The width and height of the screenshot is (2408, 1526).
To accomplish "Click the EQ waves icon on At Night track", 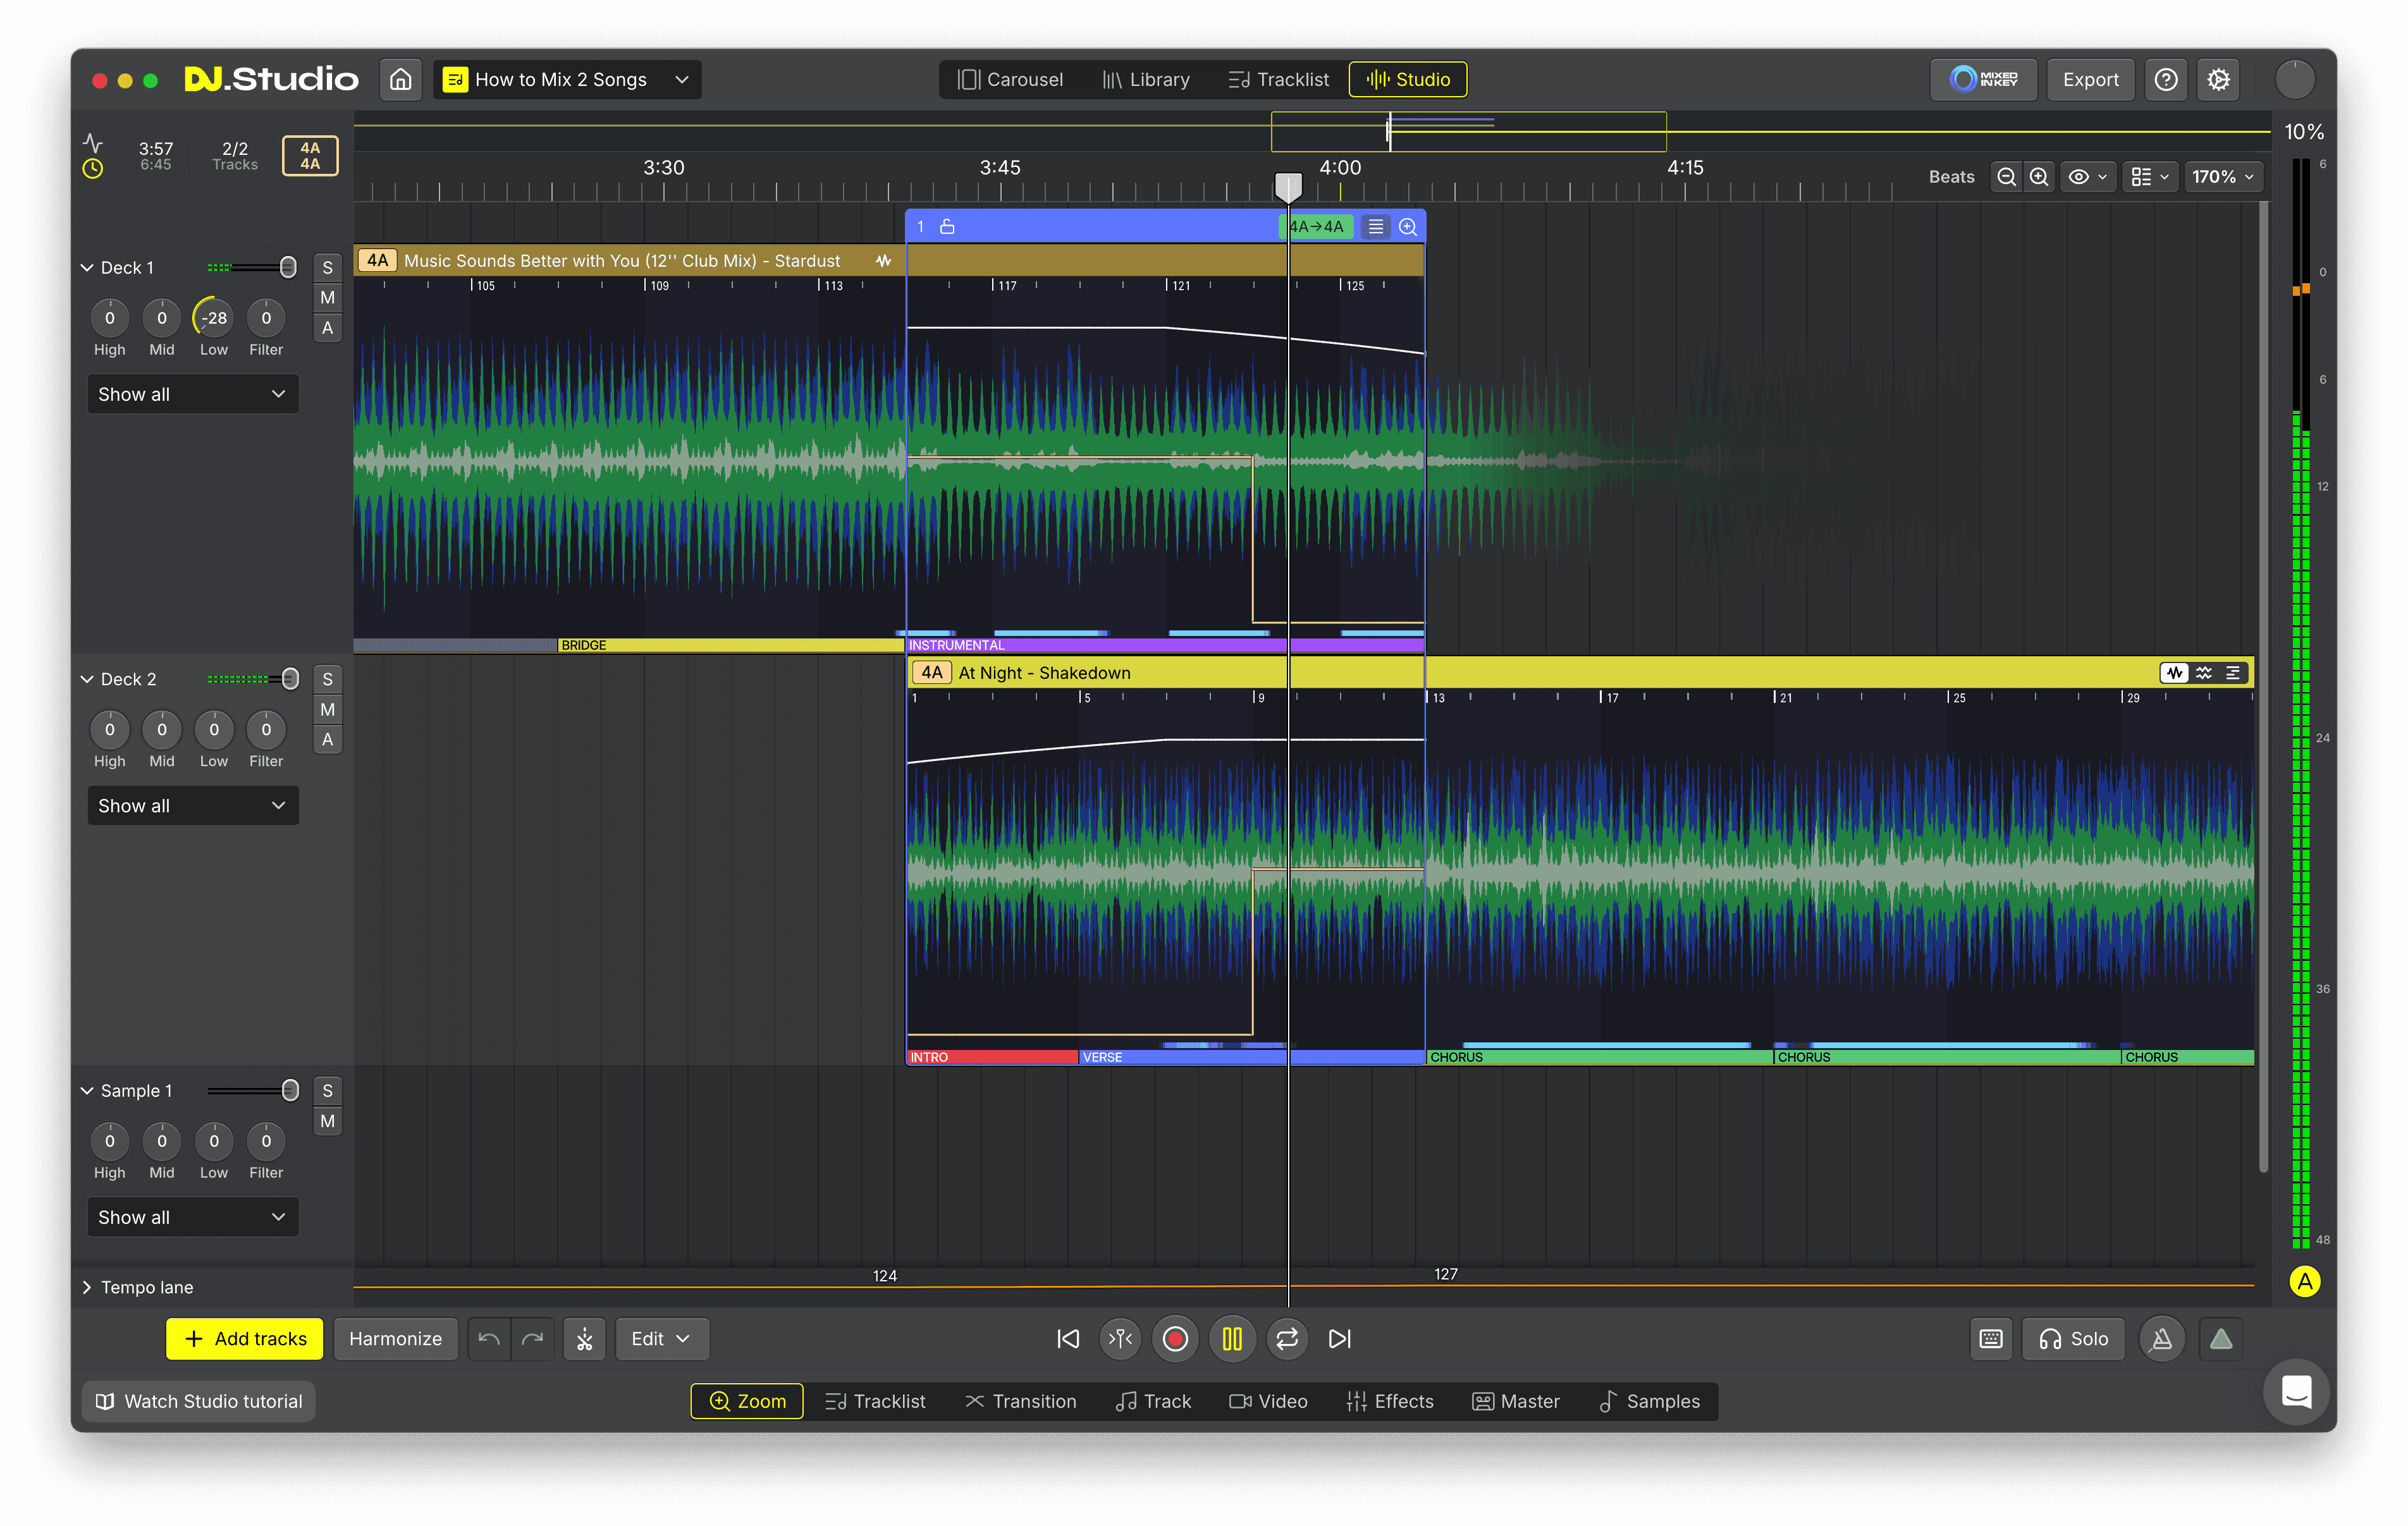I will tap(2204, 673).
